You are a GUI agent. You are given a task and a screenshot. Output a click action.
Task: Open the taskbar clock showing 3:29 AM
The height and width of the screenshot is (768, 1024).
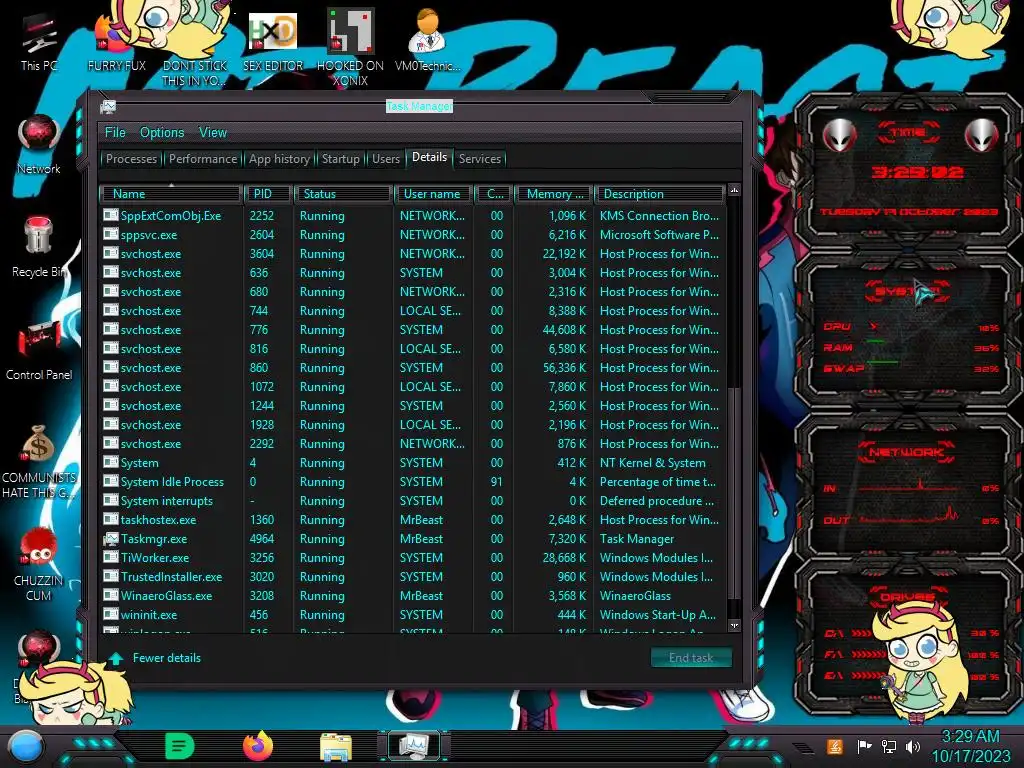click(x=971, y=746)
